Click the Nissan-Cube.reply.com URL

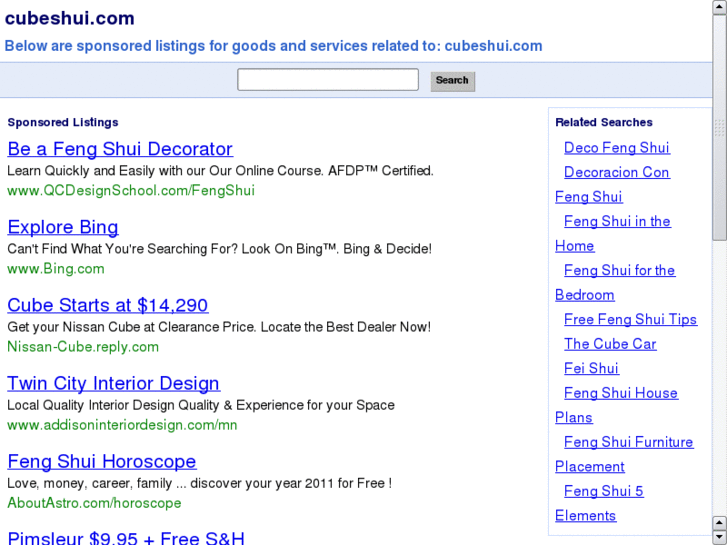(83, 347)
